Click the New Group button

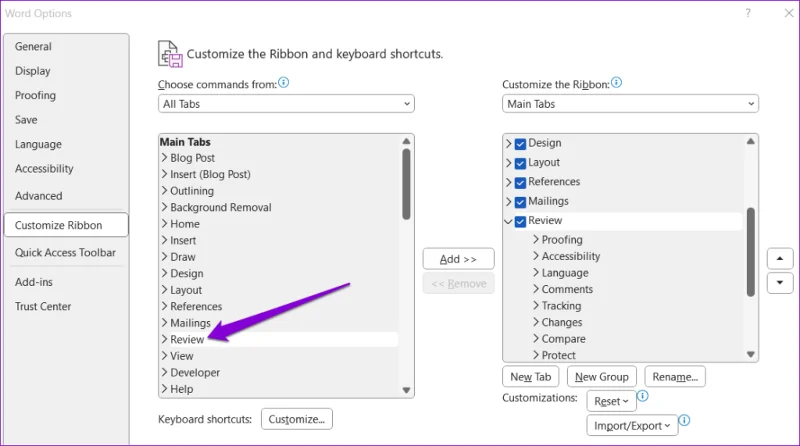click(x=602, y=377)
